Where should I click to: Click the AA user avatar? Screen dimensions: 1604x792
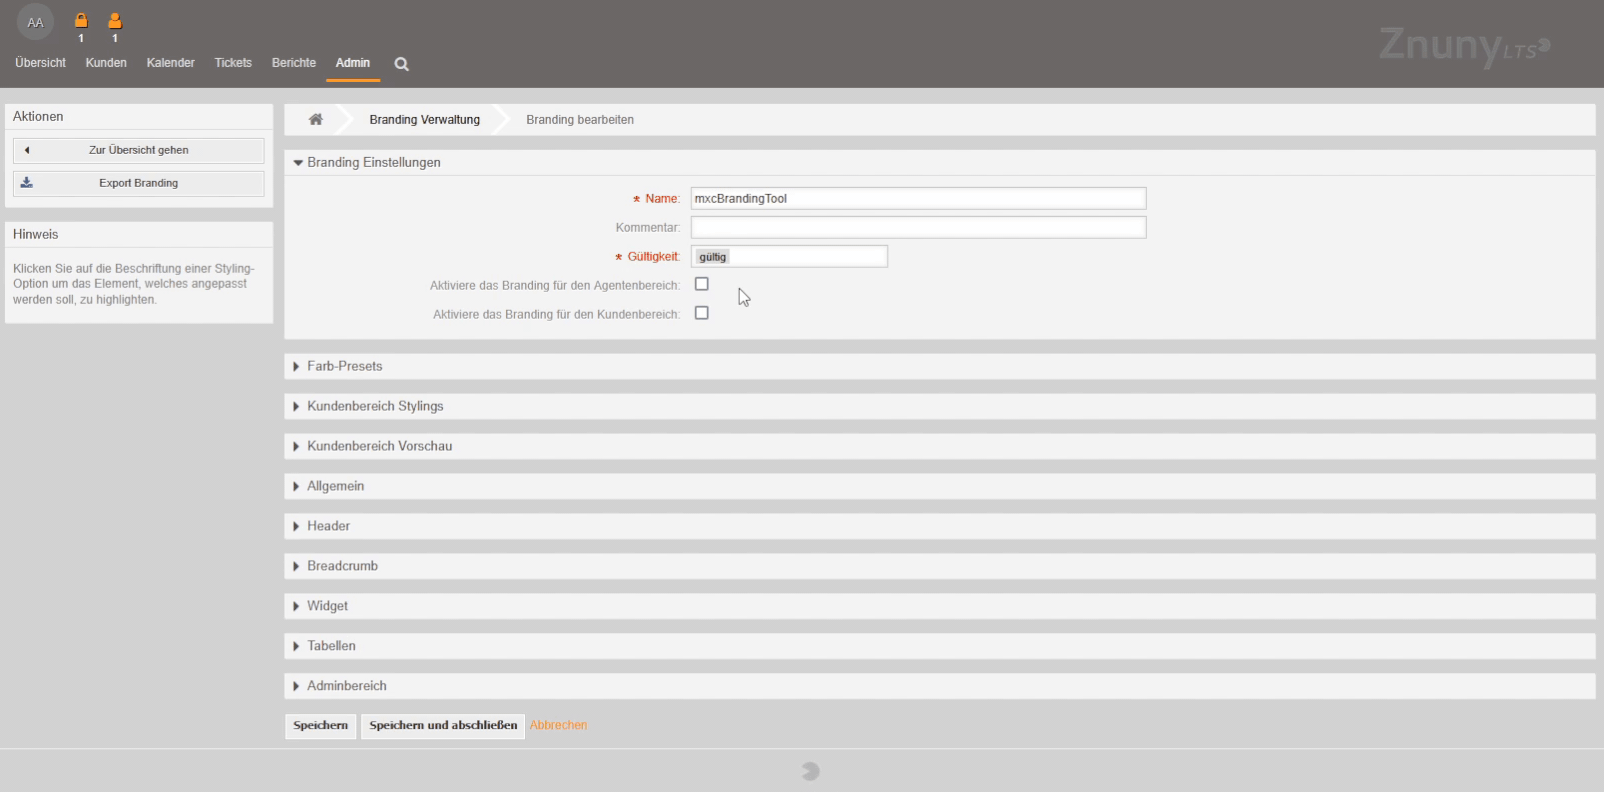pos(35,22)
